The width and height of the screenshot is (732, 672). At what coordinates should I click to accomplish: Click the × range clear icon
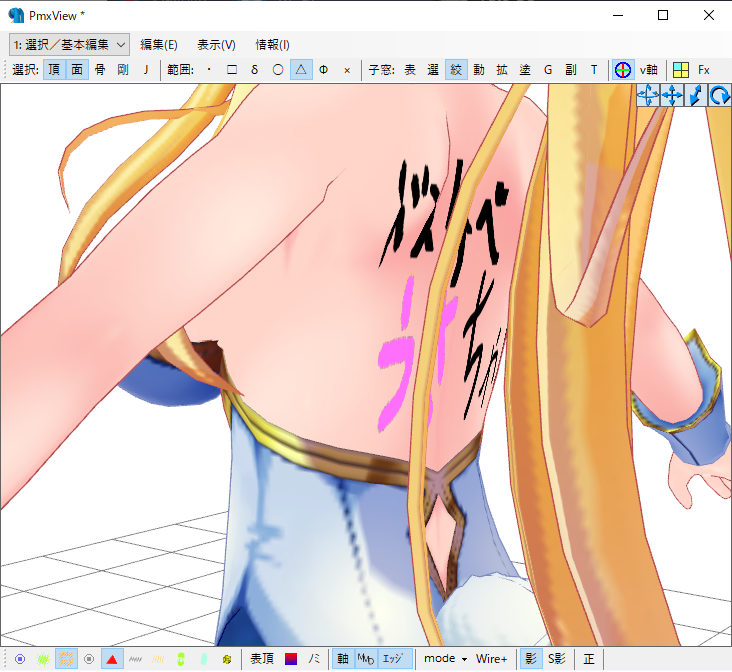point(347,70)
